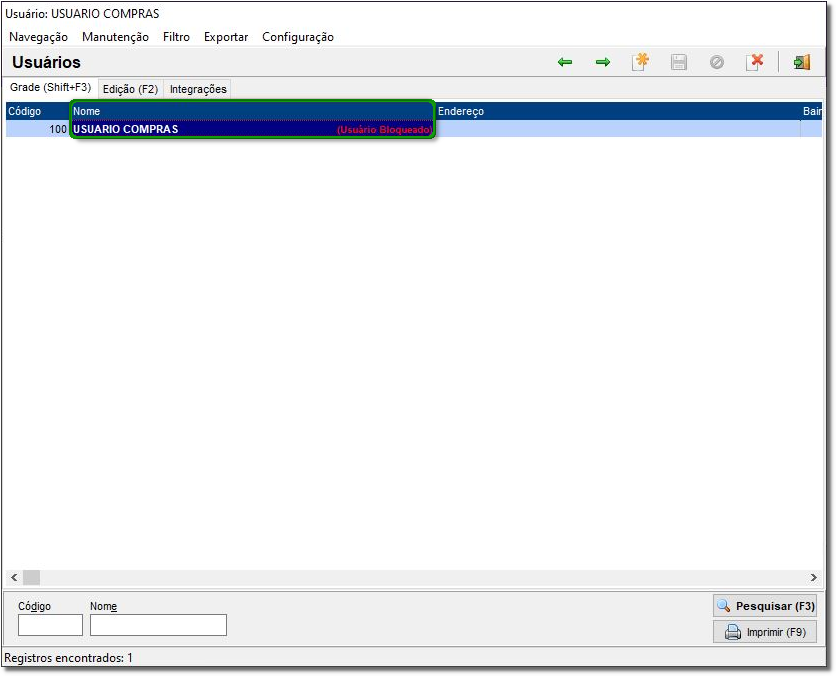The width and height of the screenshot is (836, 676).
Task: Go to previous record with left arrow
Action: pos(565,62)
